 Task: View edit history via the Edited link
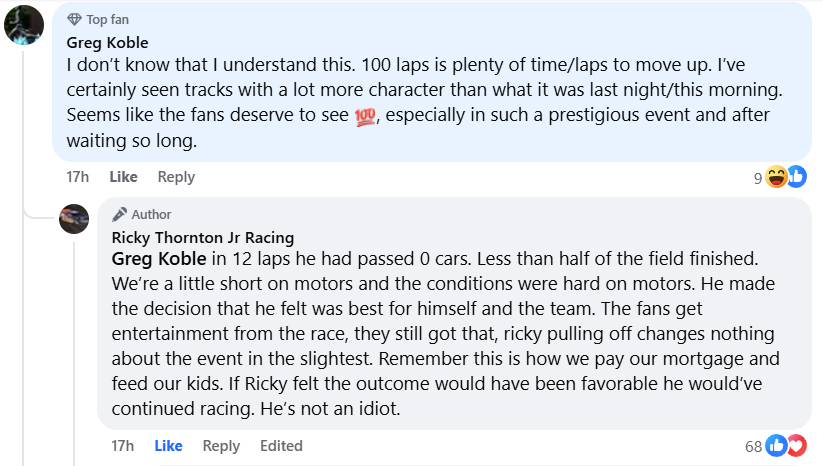pos(281,446)
